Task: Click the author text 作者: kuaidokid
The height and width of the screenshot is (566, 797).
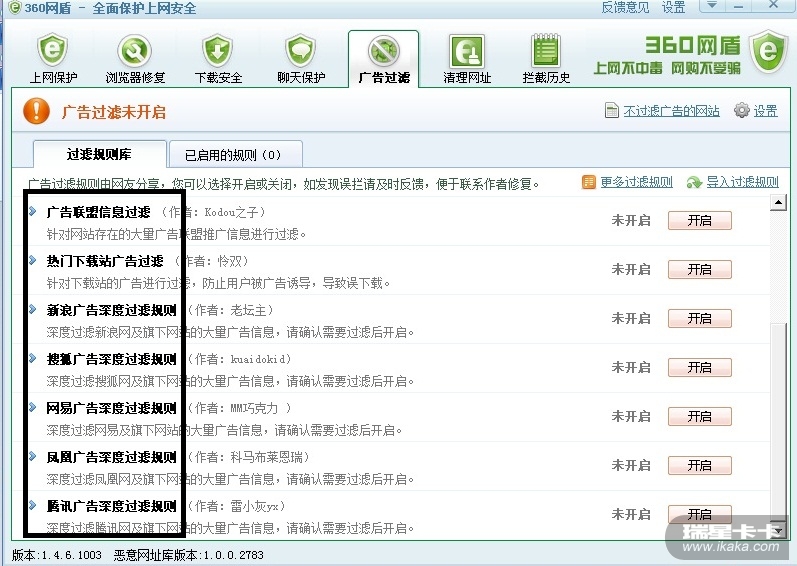Action: point(239,359)
